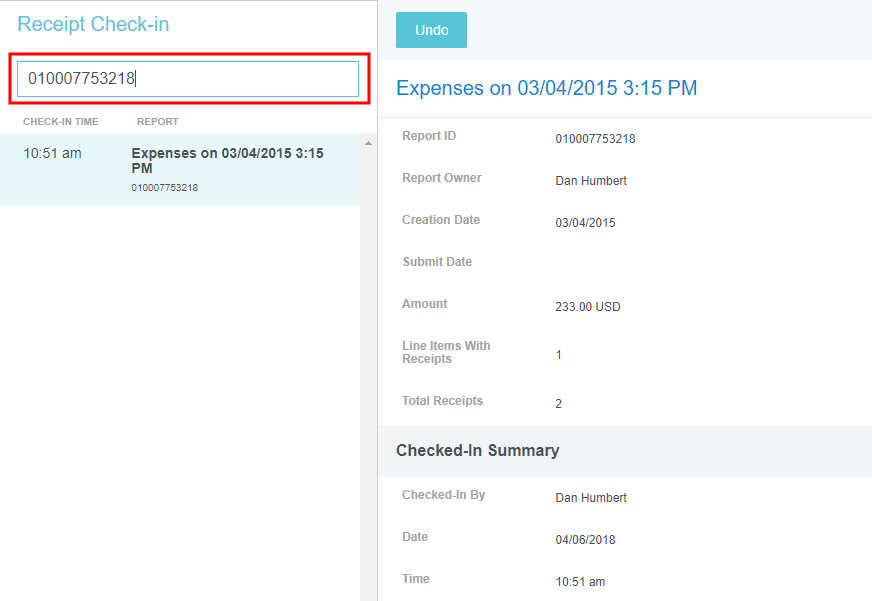Click report number 010007753218 under list title
The height and width of the screenshot is (601, 872).
(x=165, y=188)
